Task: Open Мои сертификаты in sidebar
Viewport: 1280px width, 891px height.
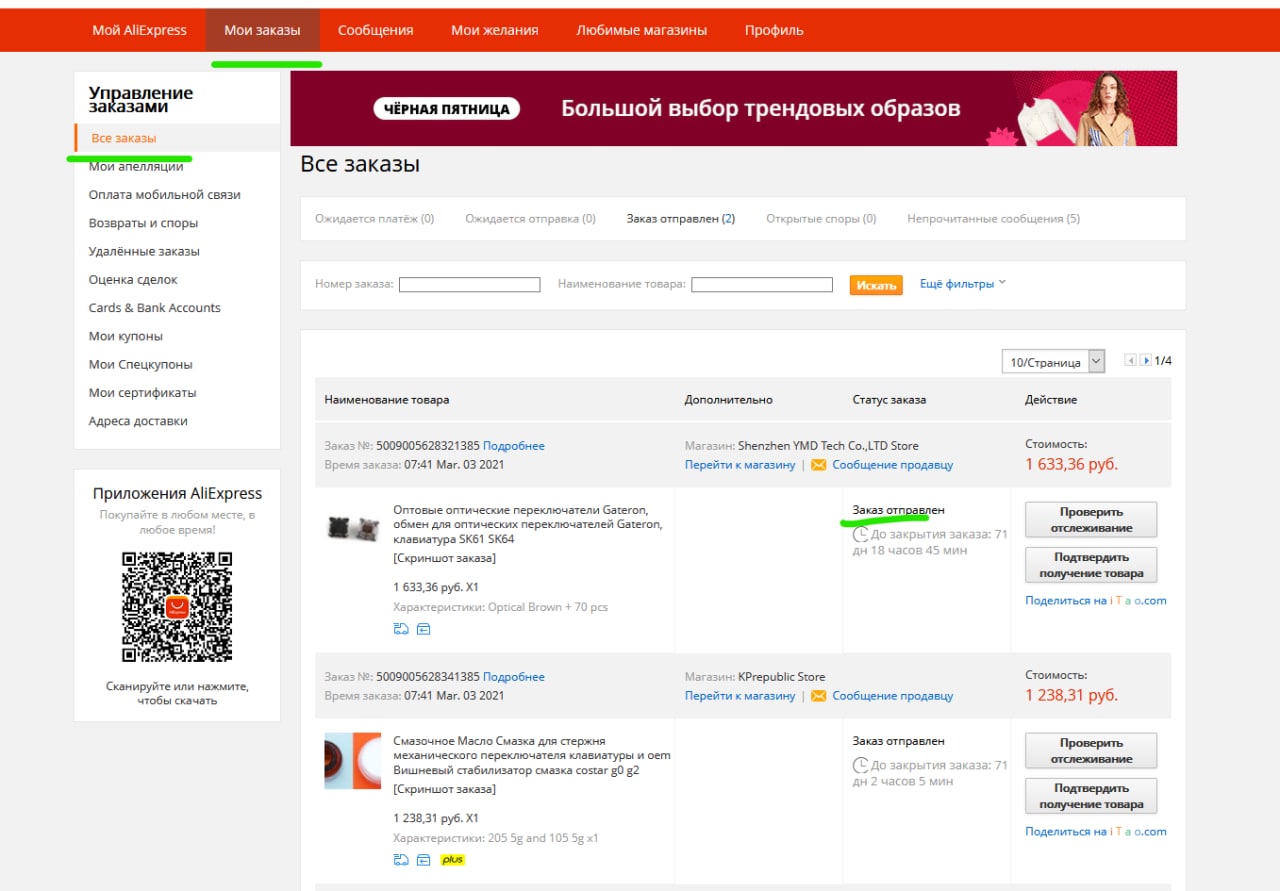Action: pyautogui.click(x=143, y=393)
